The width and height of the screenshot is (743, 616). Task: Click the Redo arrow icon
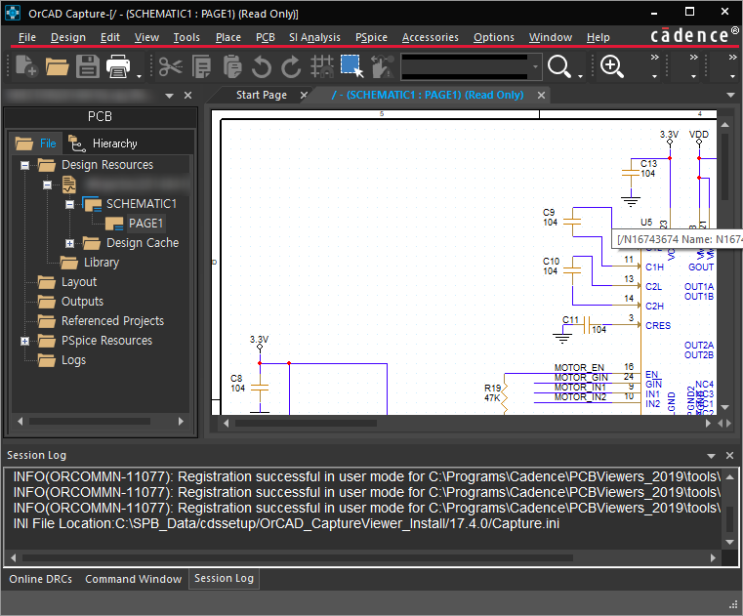[291, 67]
